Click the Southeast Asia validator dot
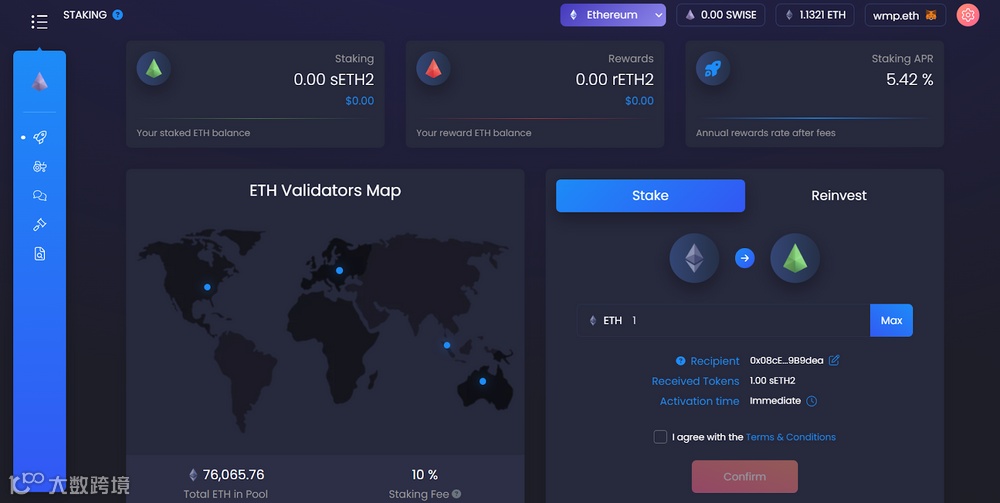 447,345
